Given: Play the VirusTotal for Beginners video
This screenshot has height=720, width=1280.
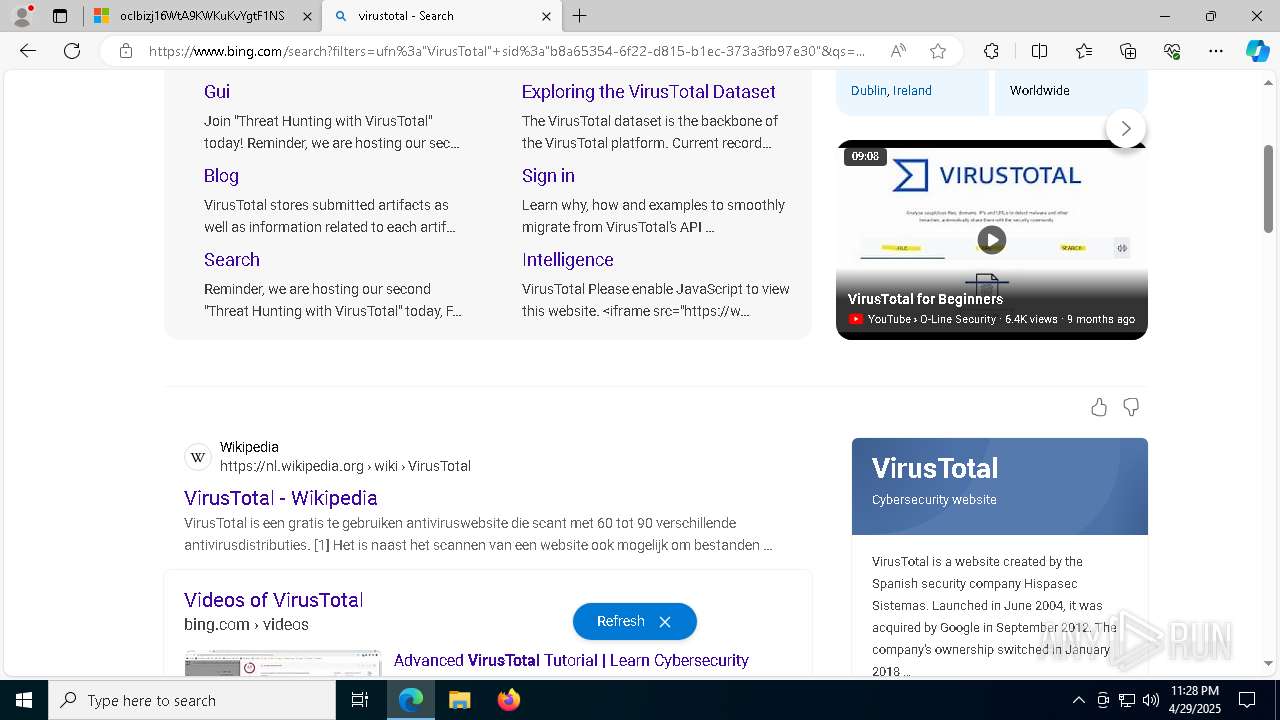Looking at the screenshot, I should click(991, 240).
